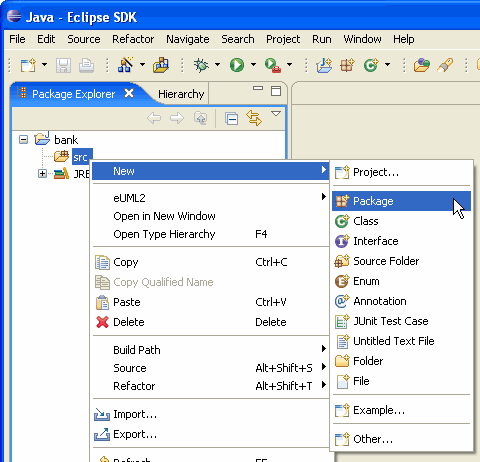Expand the JRE library node
This screenshot has height=462, width=480.
coord(42,174)
